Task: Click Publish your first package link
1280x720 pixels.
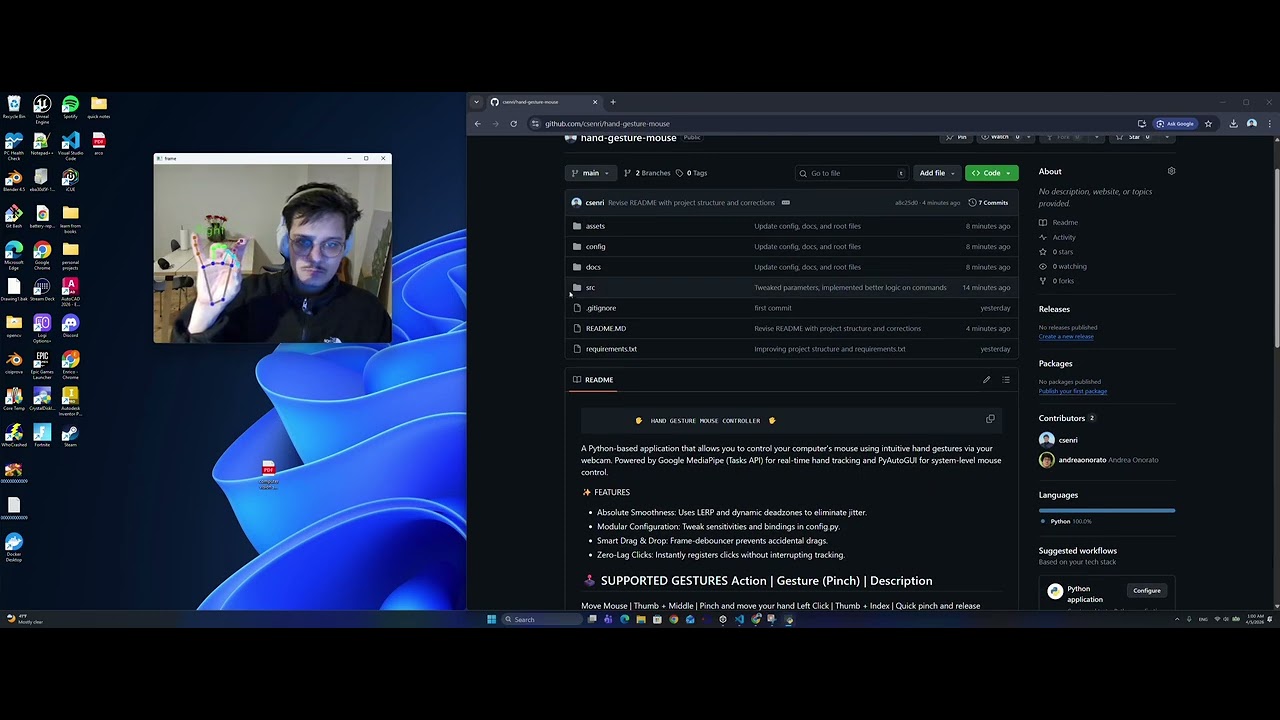Action: [1073, 391]
